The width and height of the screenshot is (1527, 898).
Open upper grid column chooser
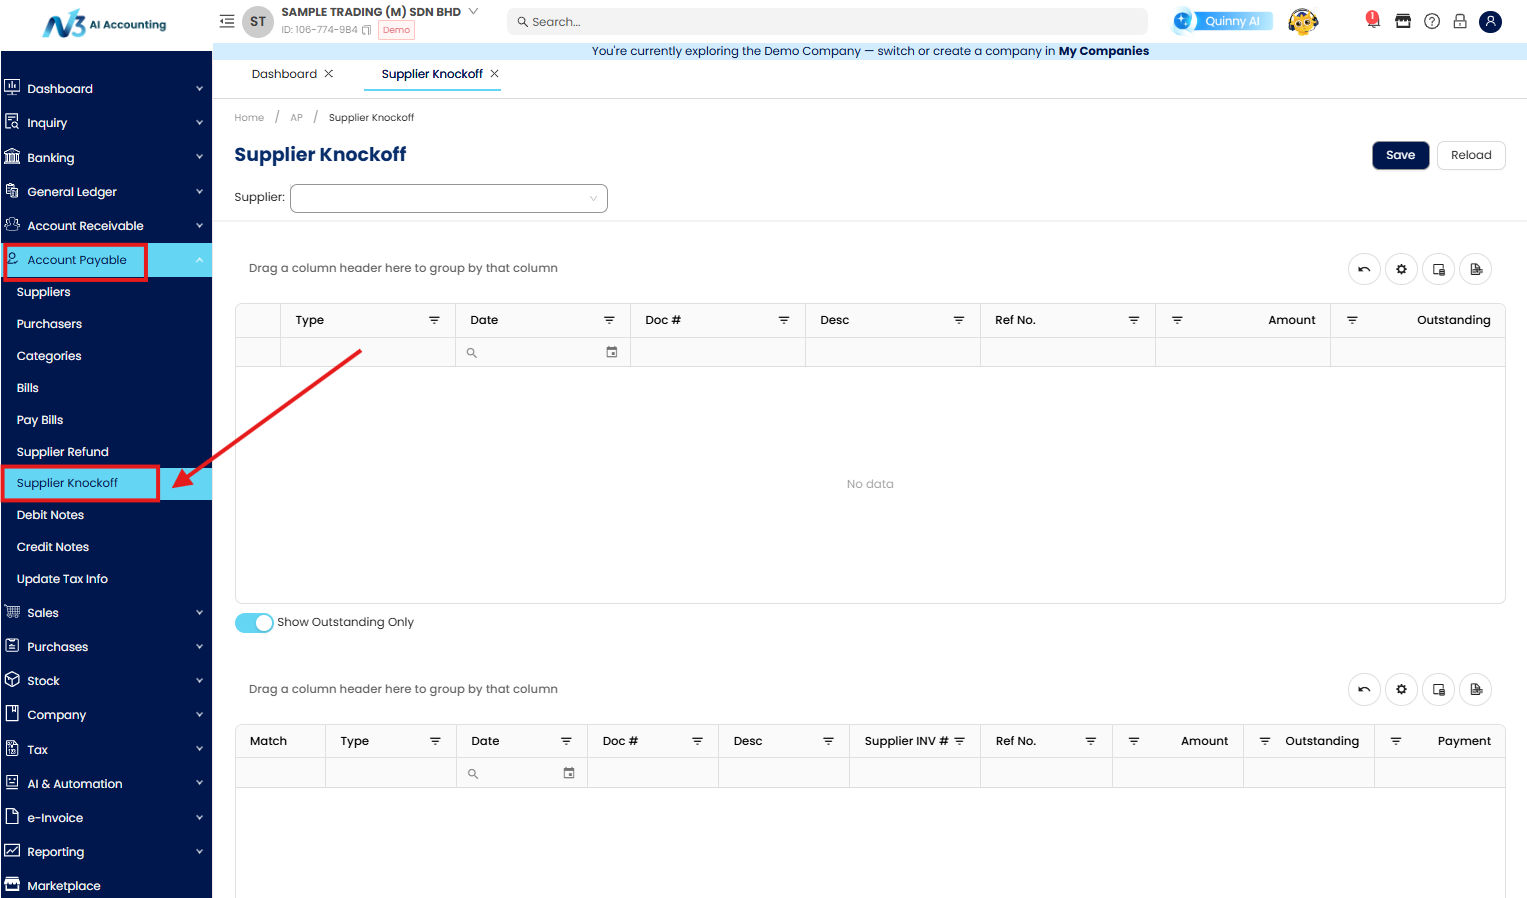click(1438, 269)
